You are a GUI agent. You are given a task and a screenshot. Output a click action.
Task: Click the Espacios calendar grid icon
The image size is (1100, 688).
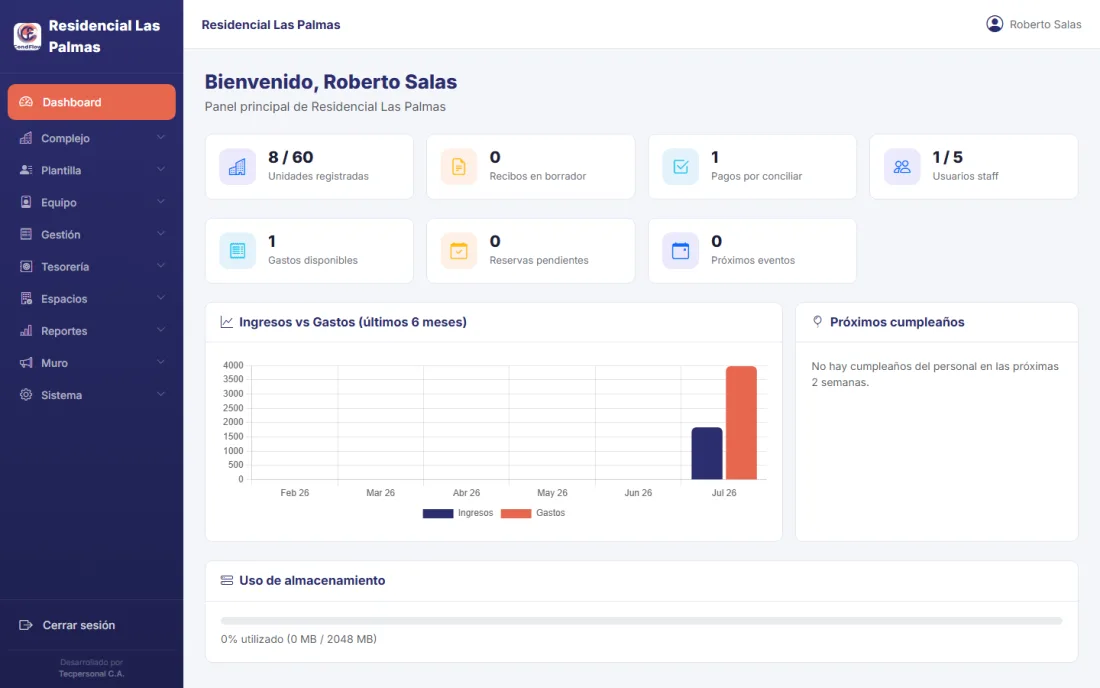tap(26, 299)
